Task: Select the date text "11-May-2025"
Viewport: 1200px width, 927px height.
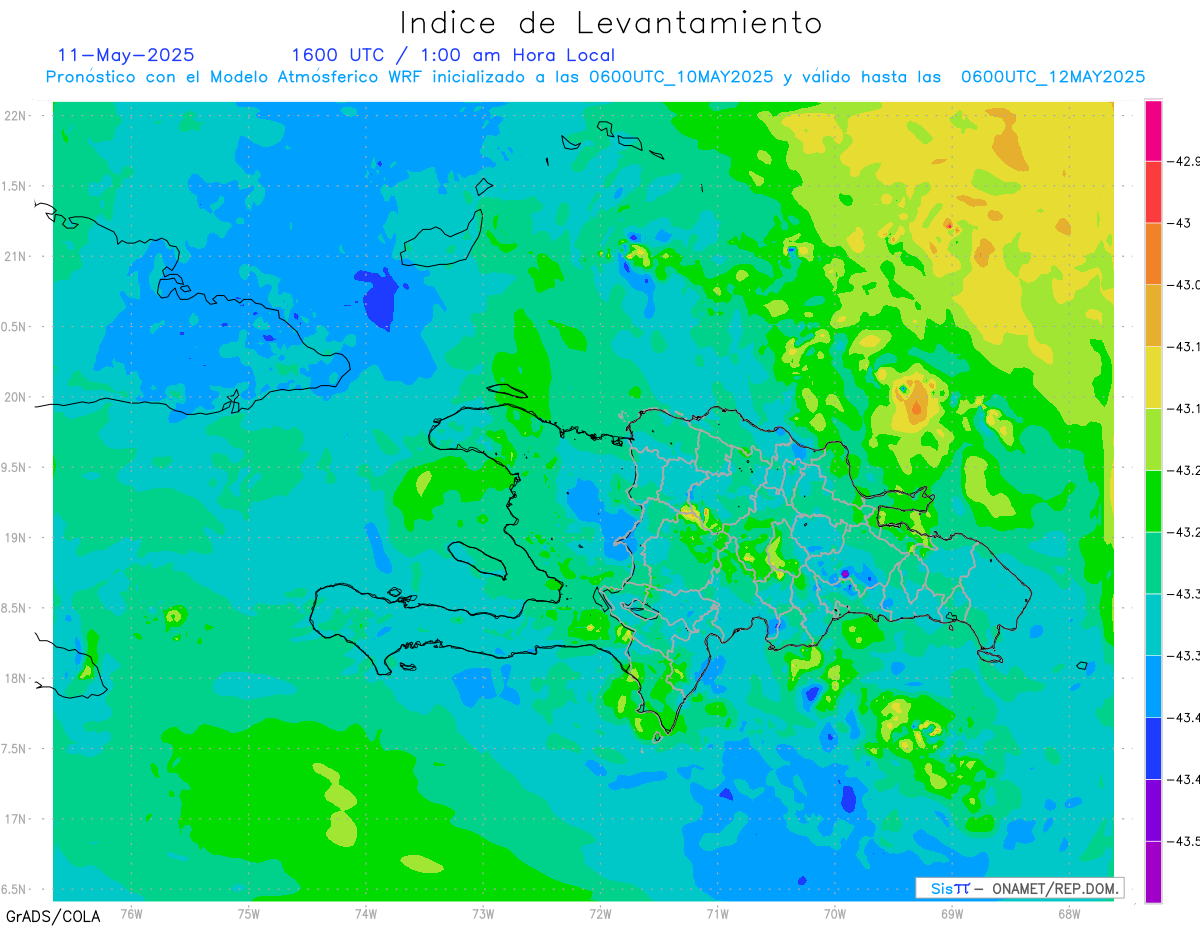Action: (126, 55)
